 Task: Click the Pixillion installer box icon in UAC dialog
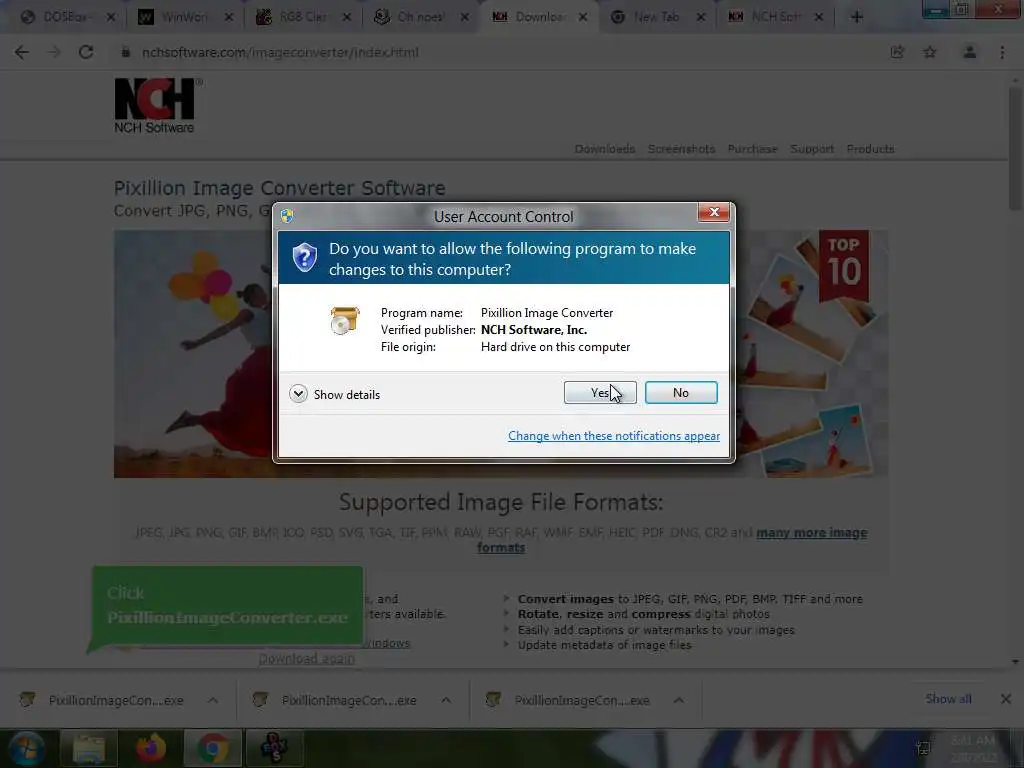(344, 320)
